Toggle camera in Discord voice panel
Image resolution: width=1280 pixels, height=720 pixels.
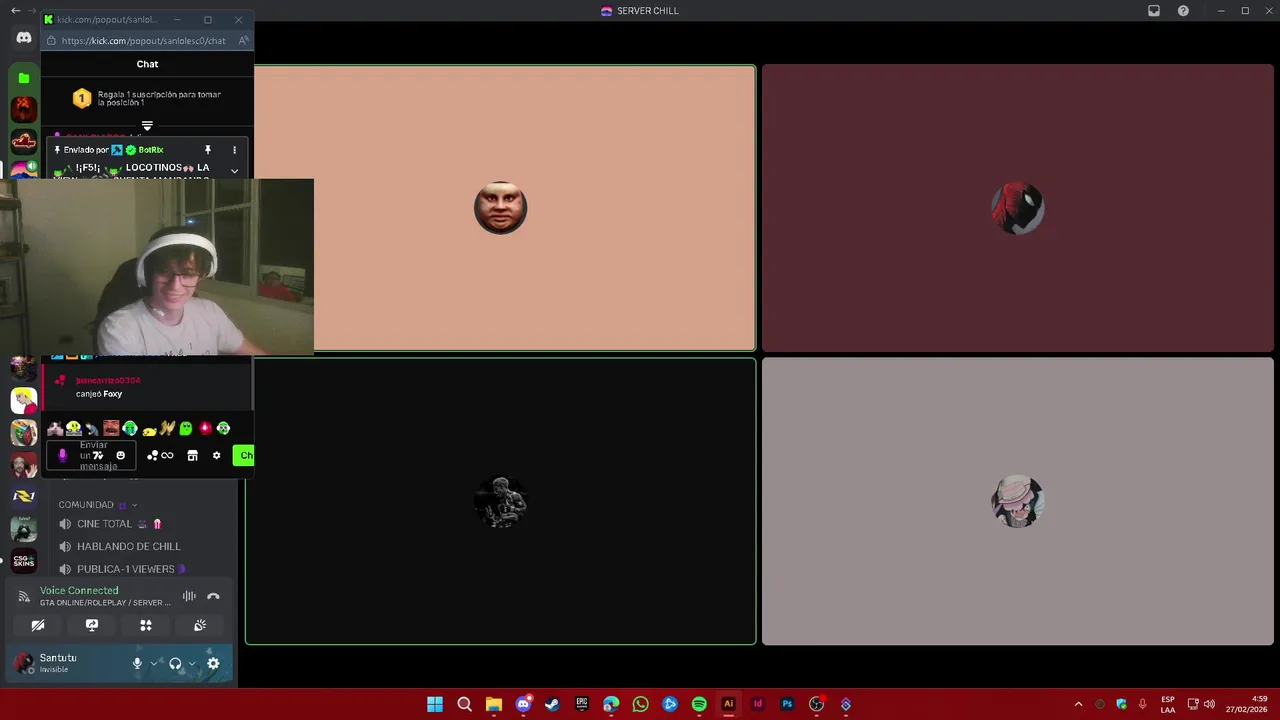point(38,625)
